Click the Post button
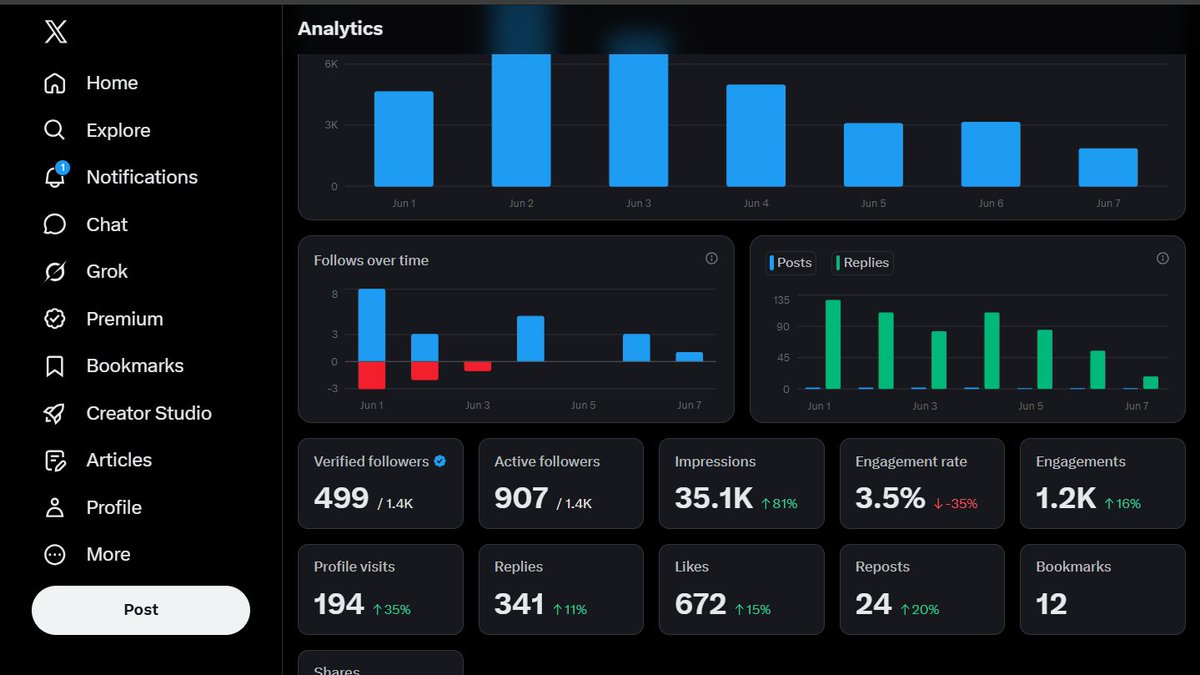 (141, 610)
